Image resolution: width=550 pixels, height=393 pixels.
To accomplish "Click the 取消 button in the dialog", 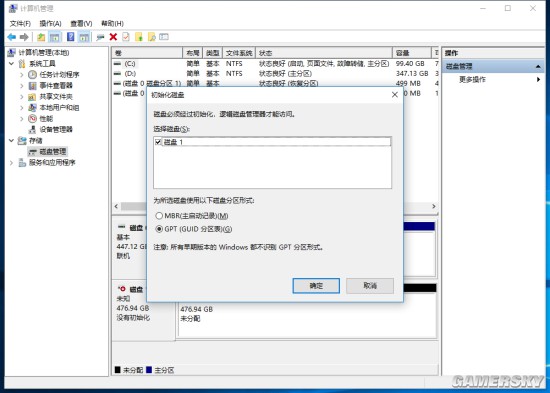I will pyautogui.click(x=370, y=286).
